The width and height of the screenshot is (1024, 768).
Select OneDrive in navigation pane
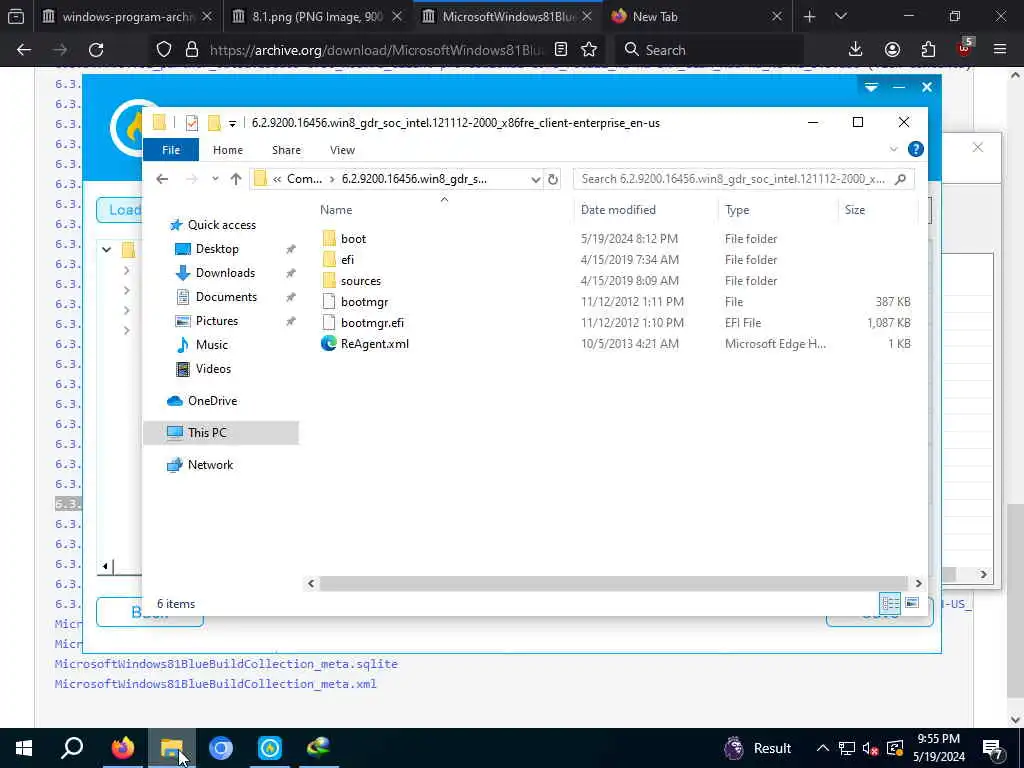pyautogui.click(x=212, y=401)
